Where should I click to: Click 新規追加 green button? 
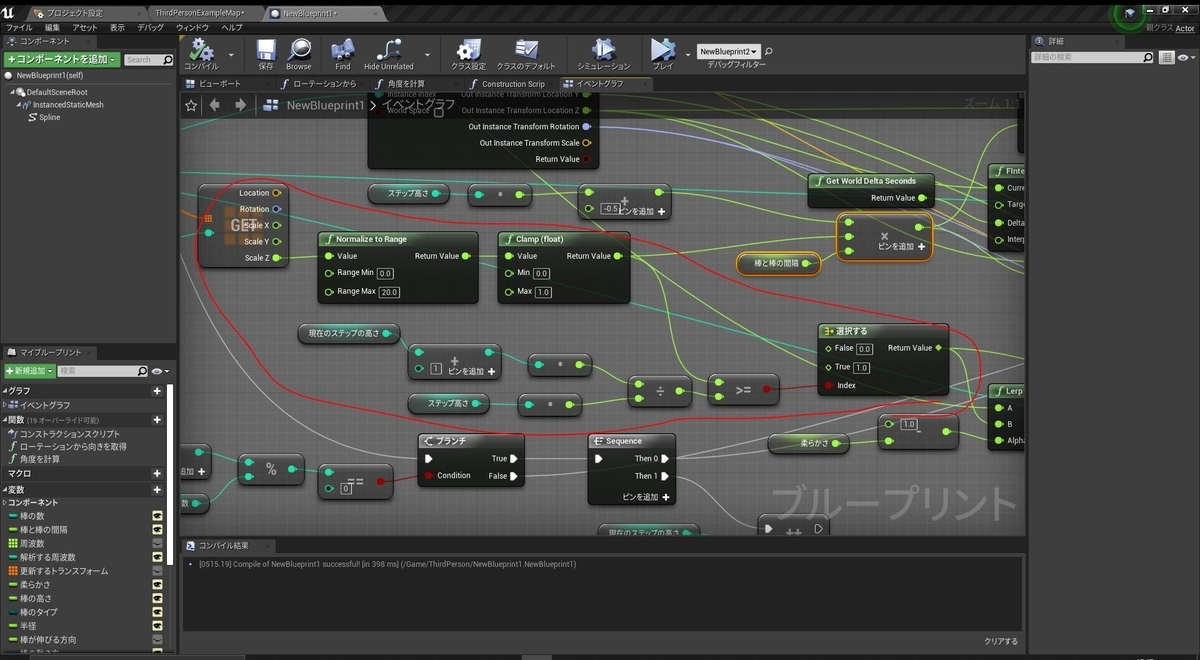29,371
